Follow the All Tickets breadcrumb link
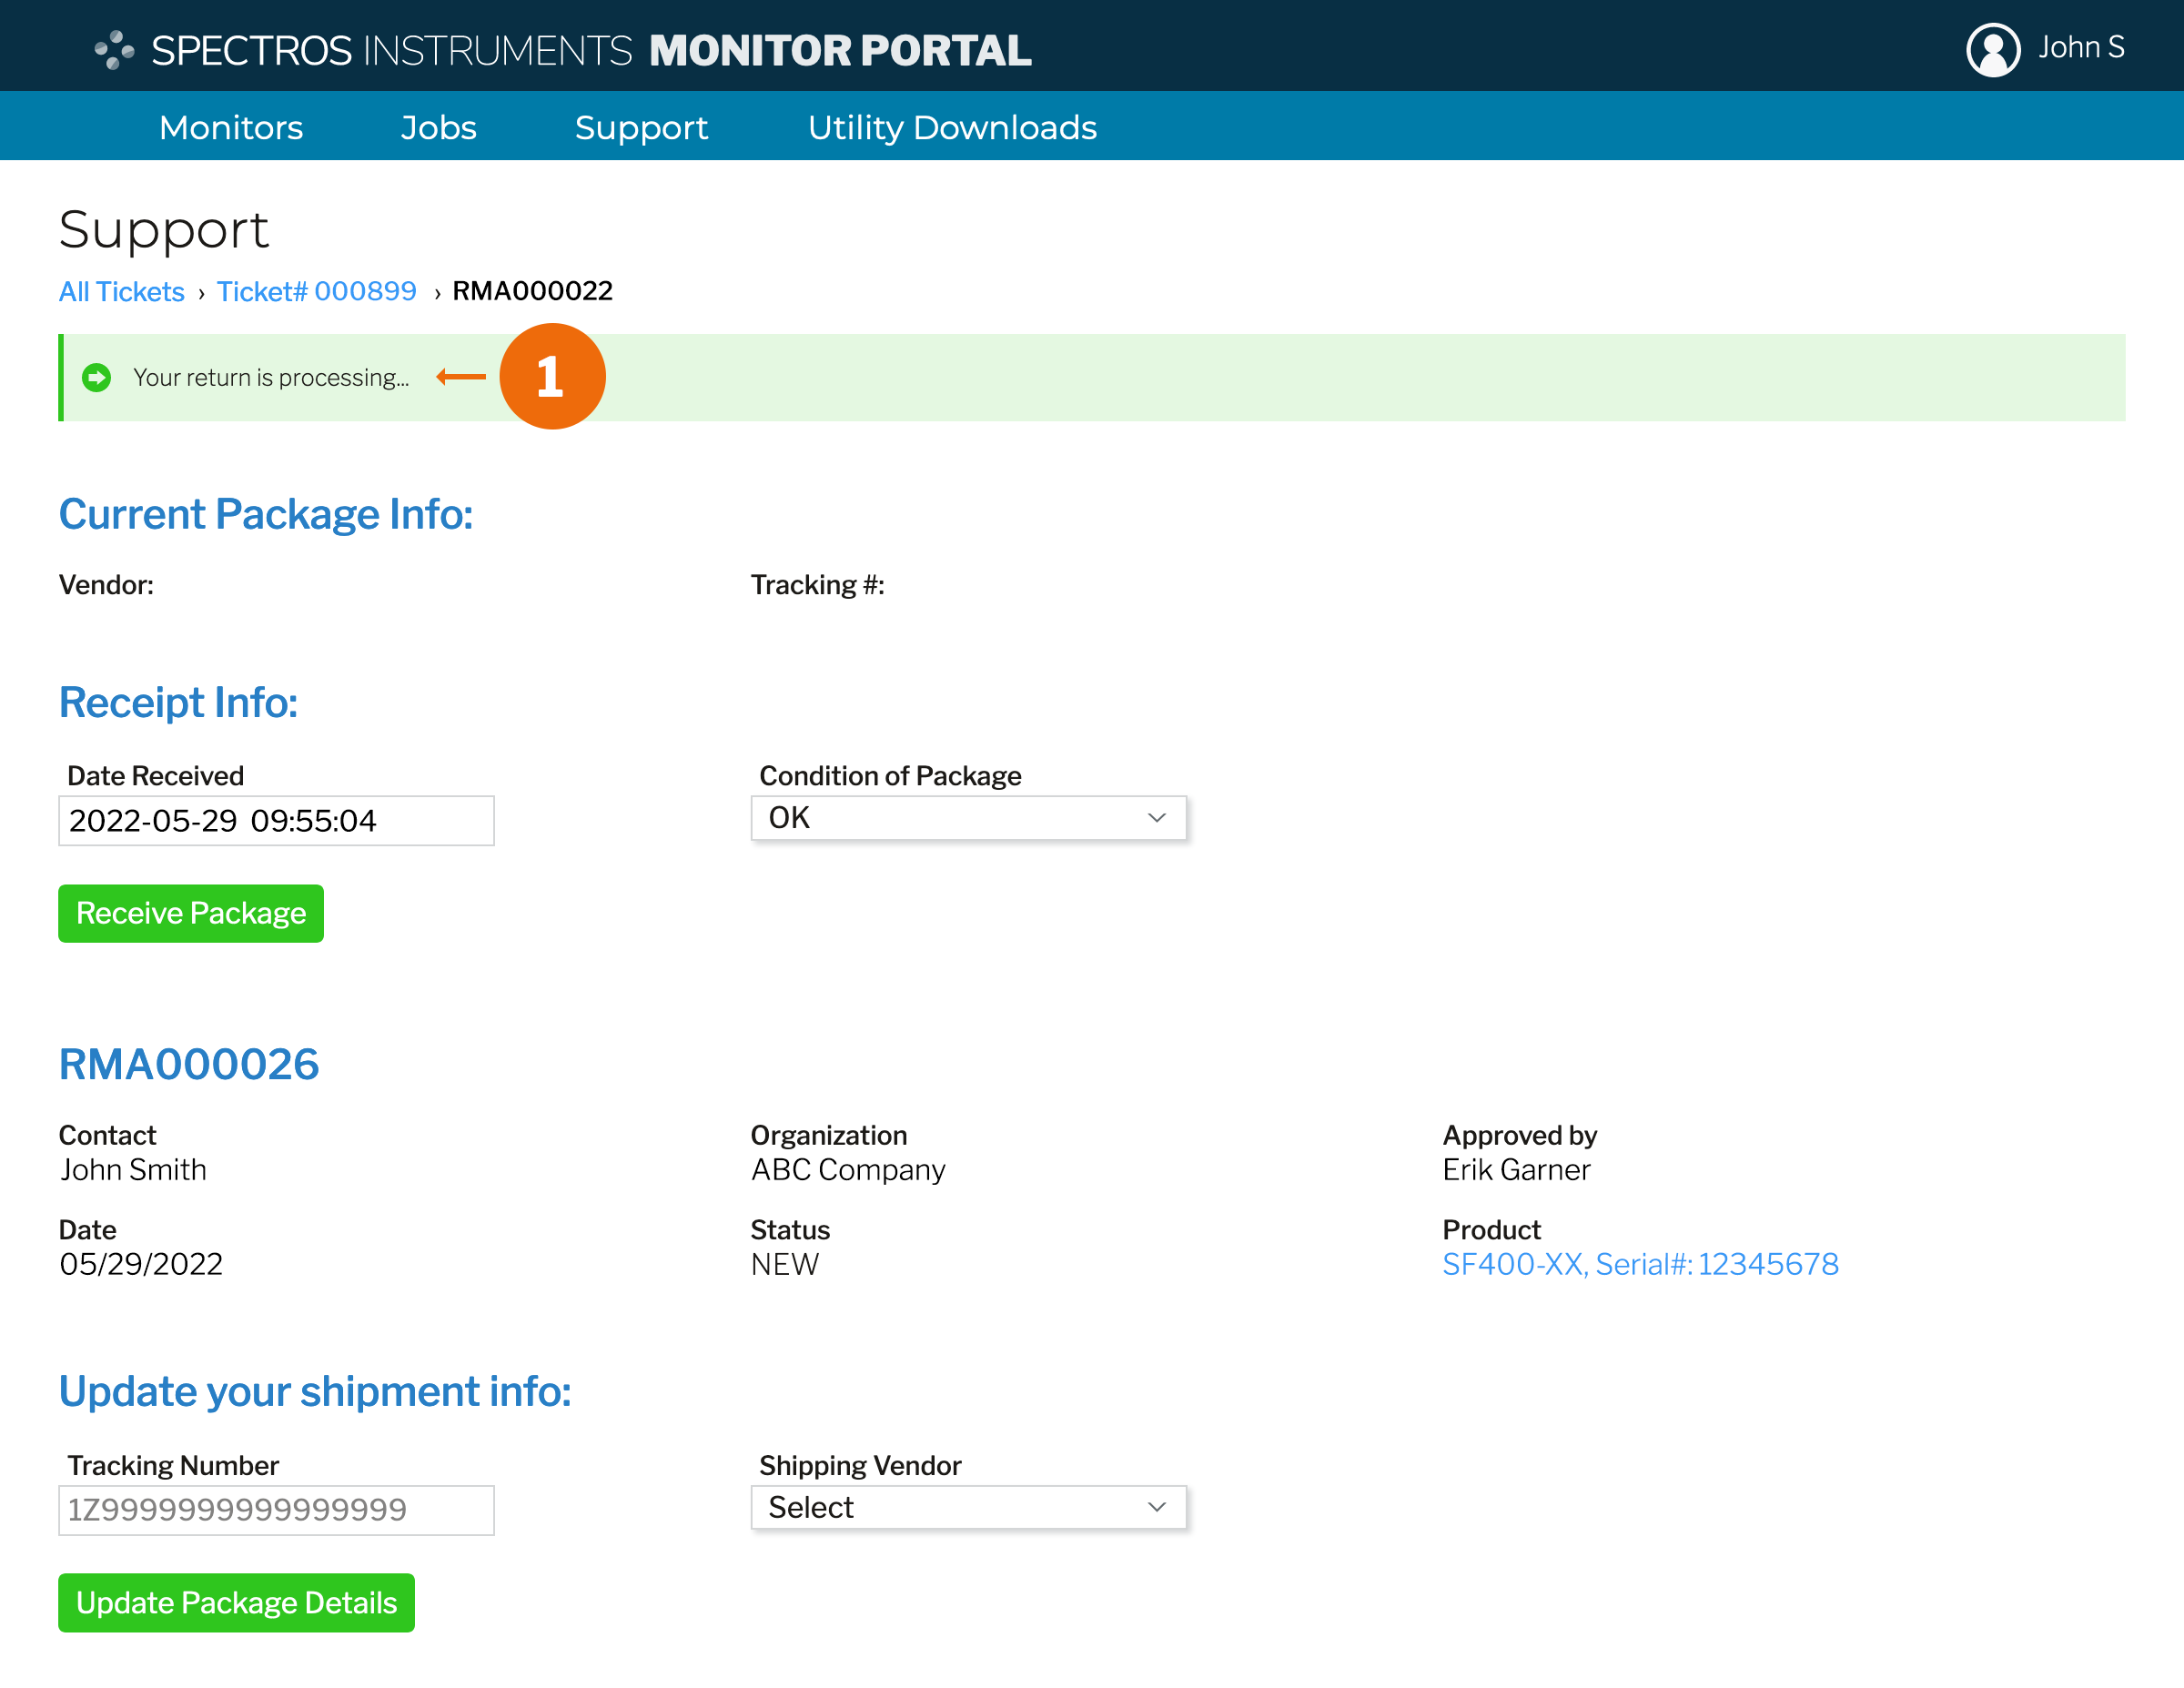This screenshot has height=1688, width=2184. click(121, 291)
